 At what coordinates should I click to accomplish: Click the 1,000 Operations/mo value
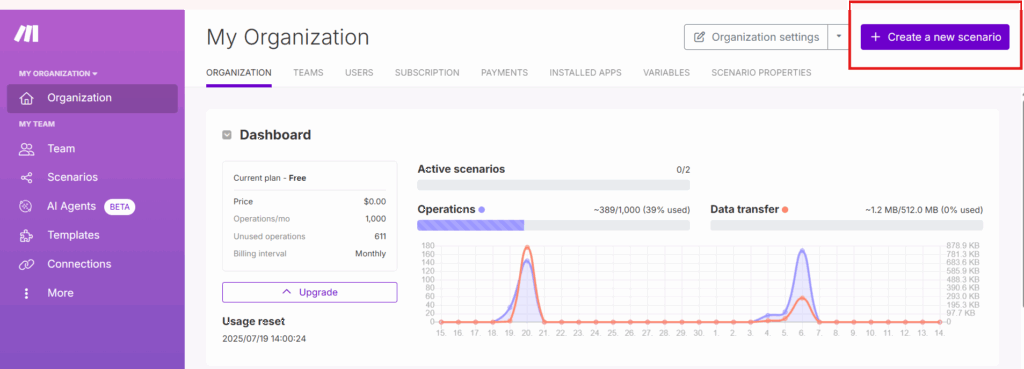pyautogui.click(x=376, y=219)
